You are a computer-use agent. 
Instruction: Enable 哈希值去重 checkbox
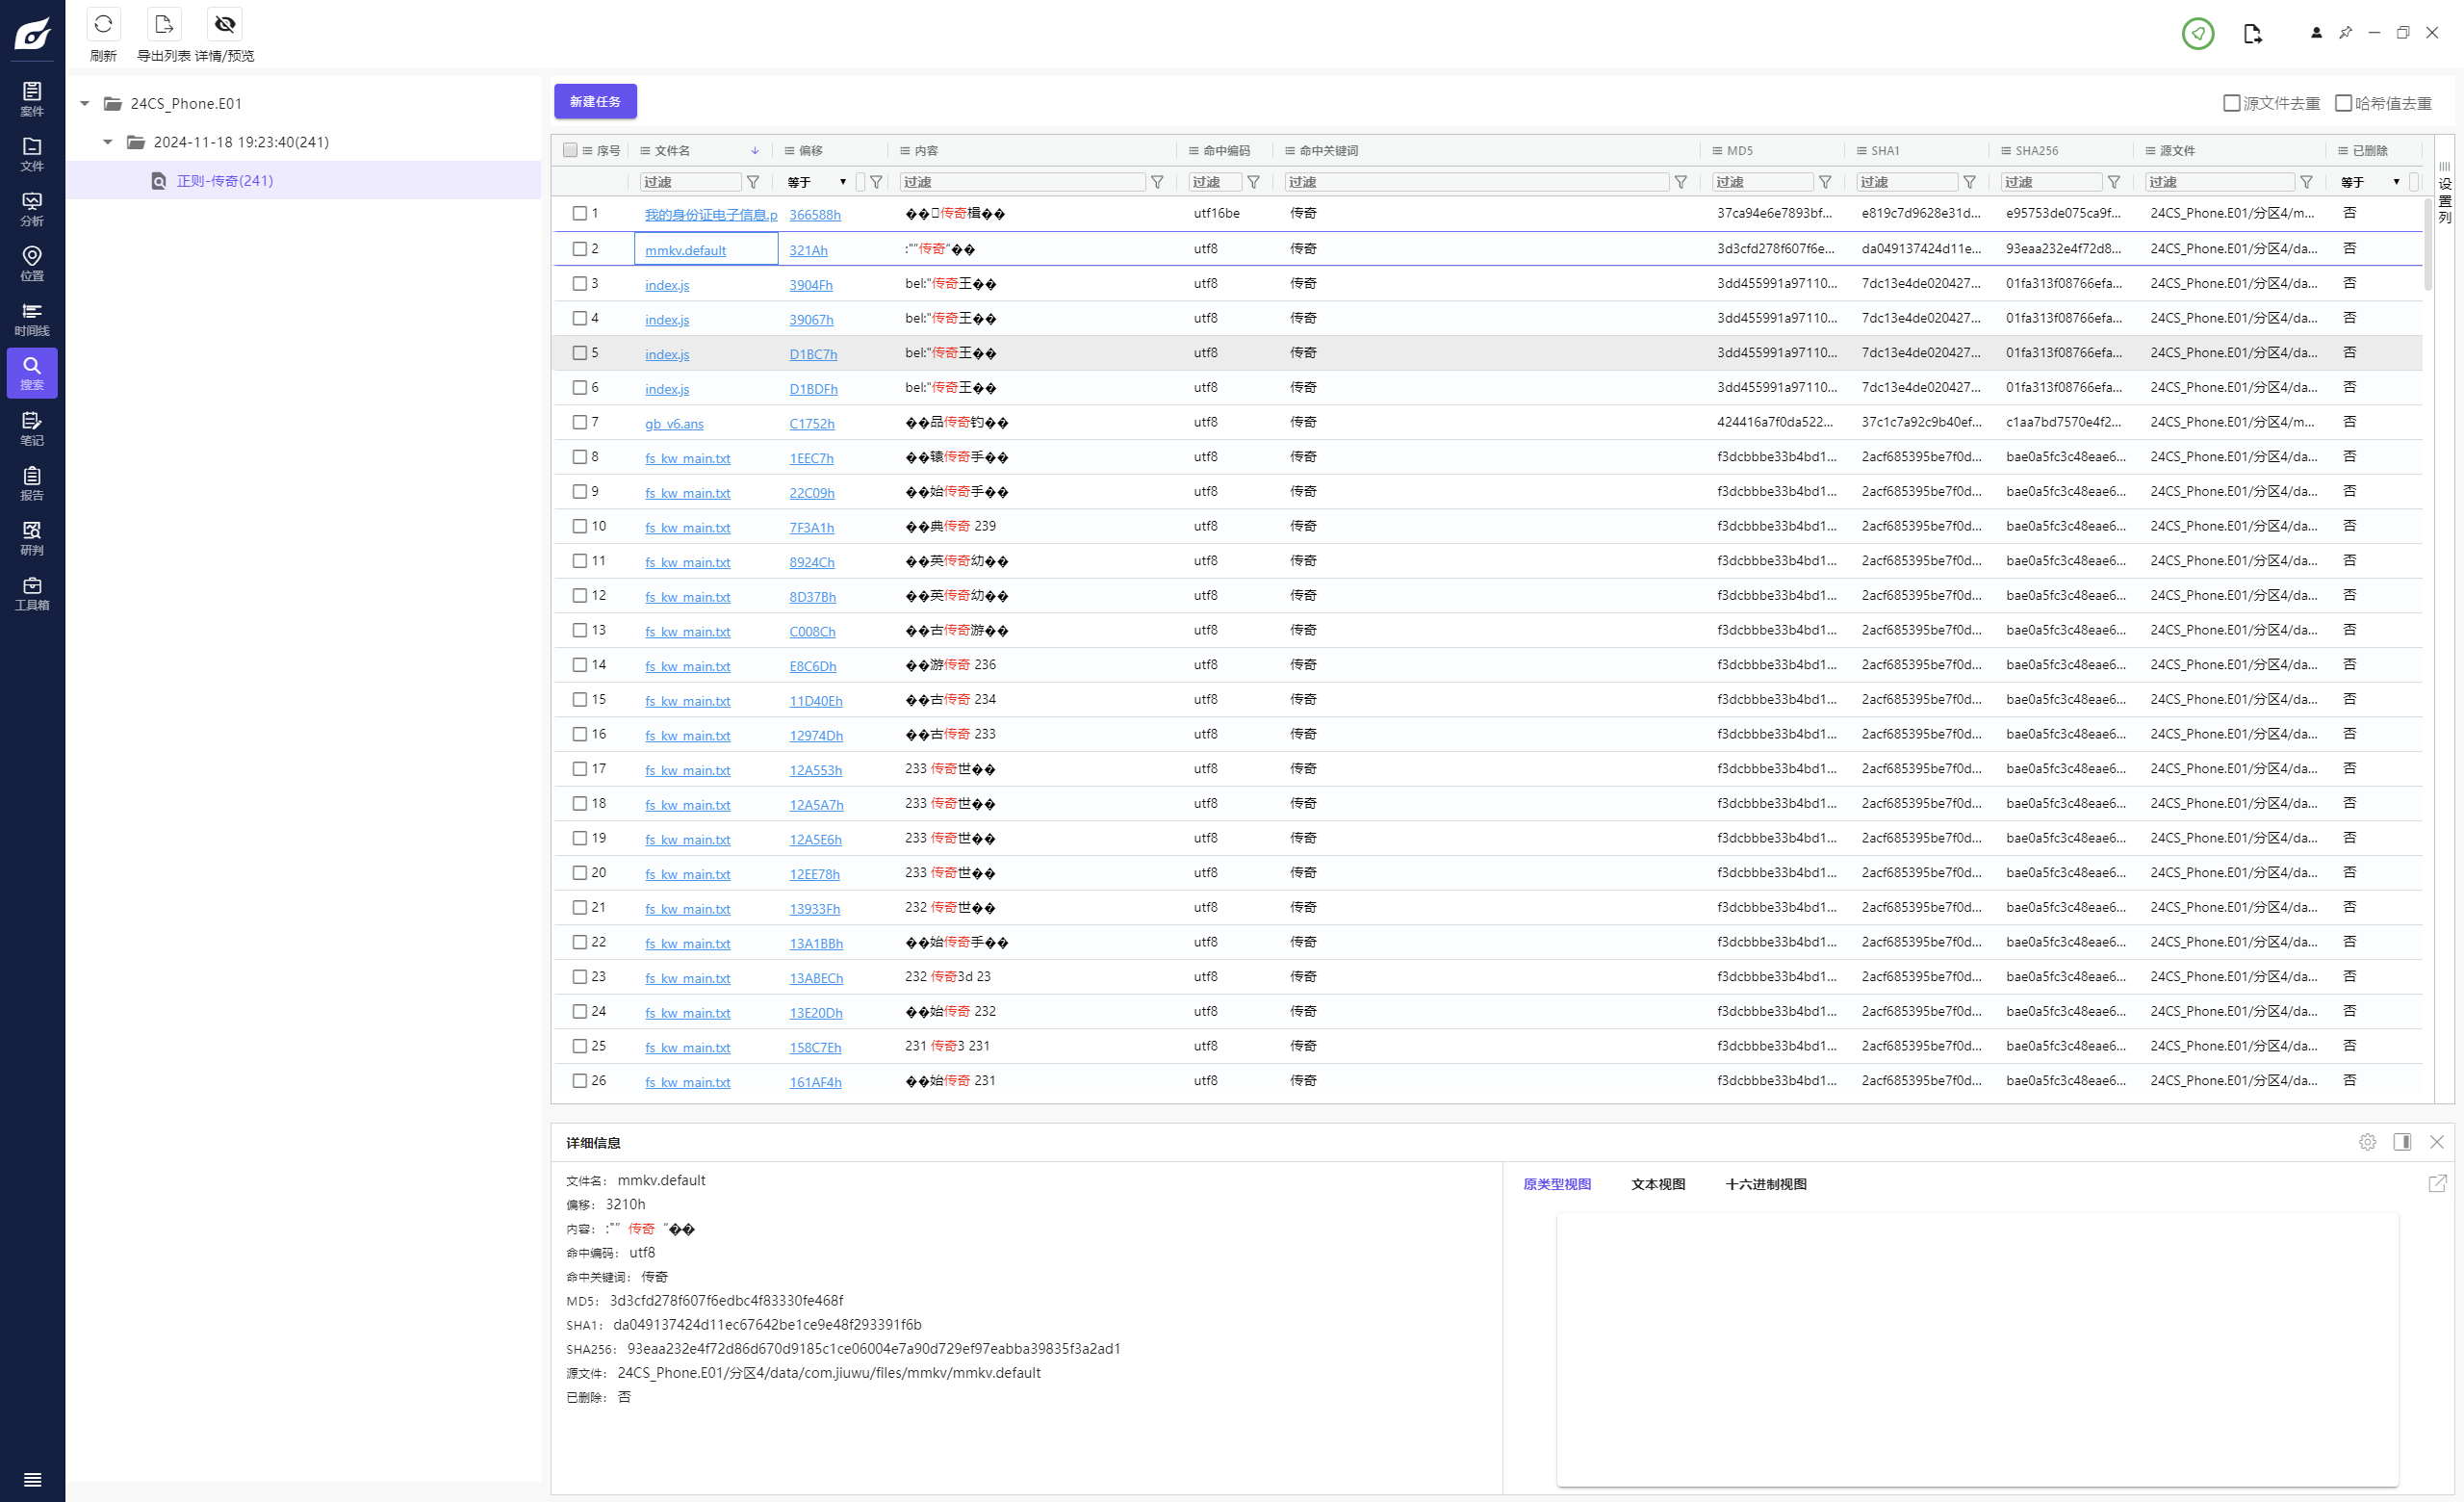[2343, 103]
